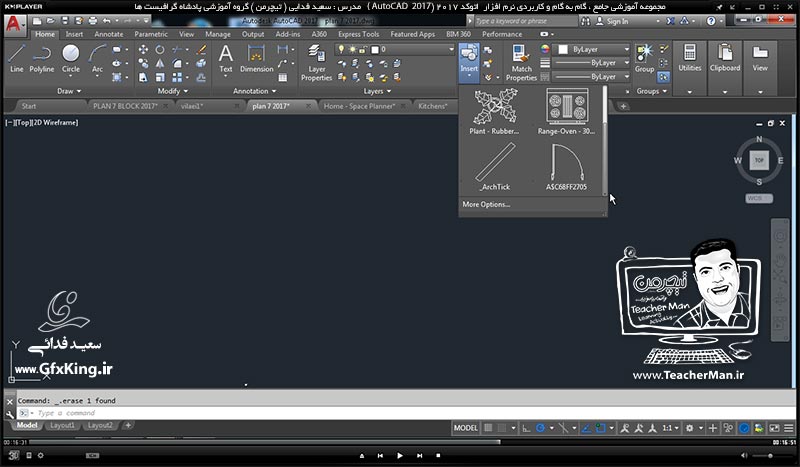Expand the Draw panel
Image resolution: width=800 pixels, height=467 pixels.
coord(69,91)
